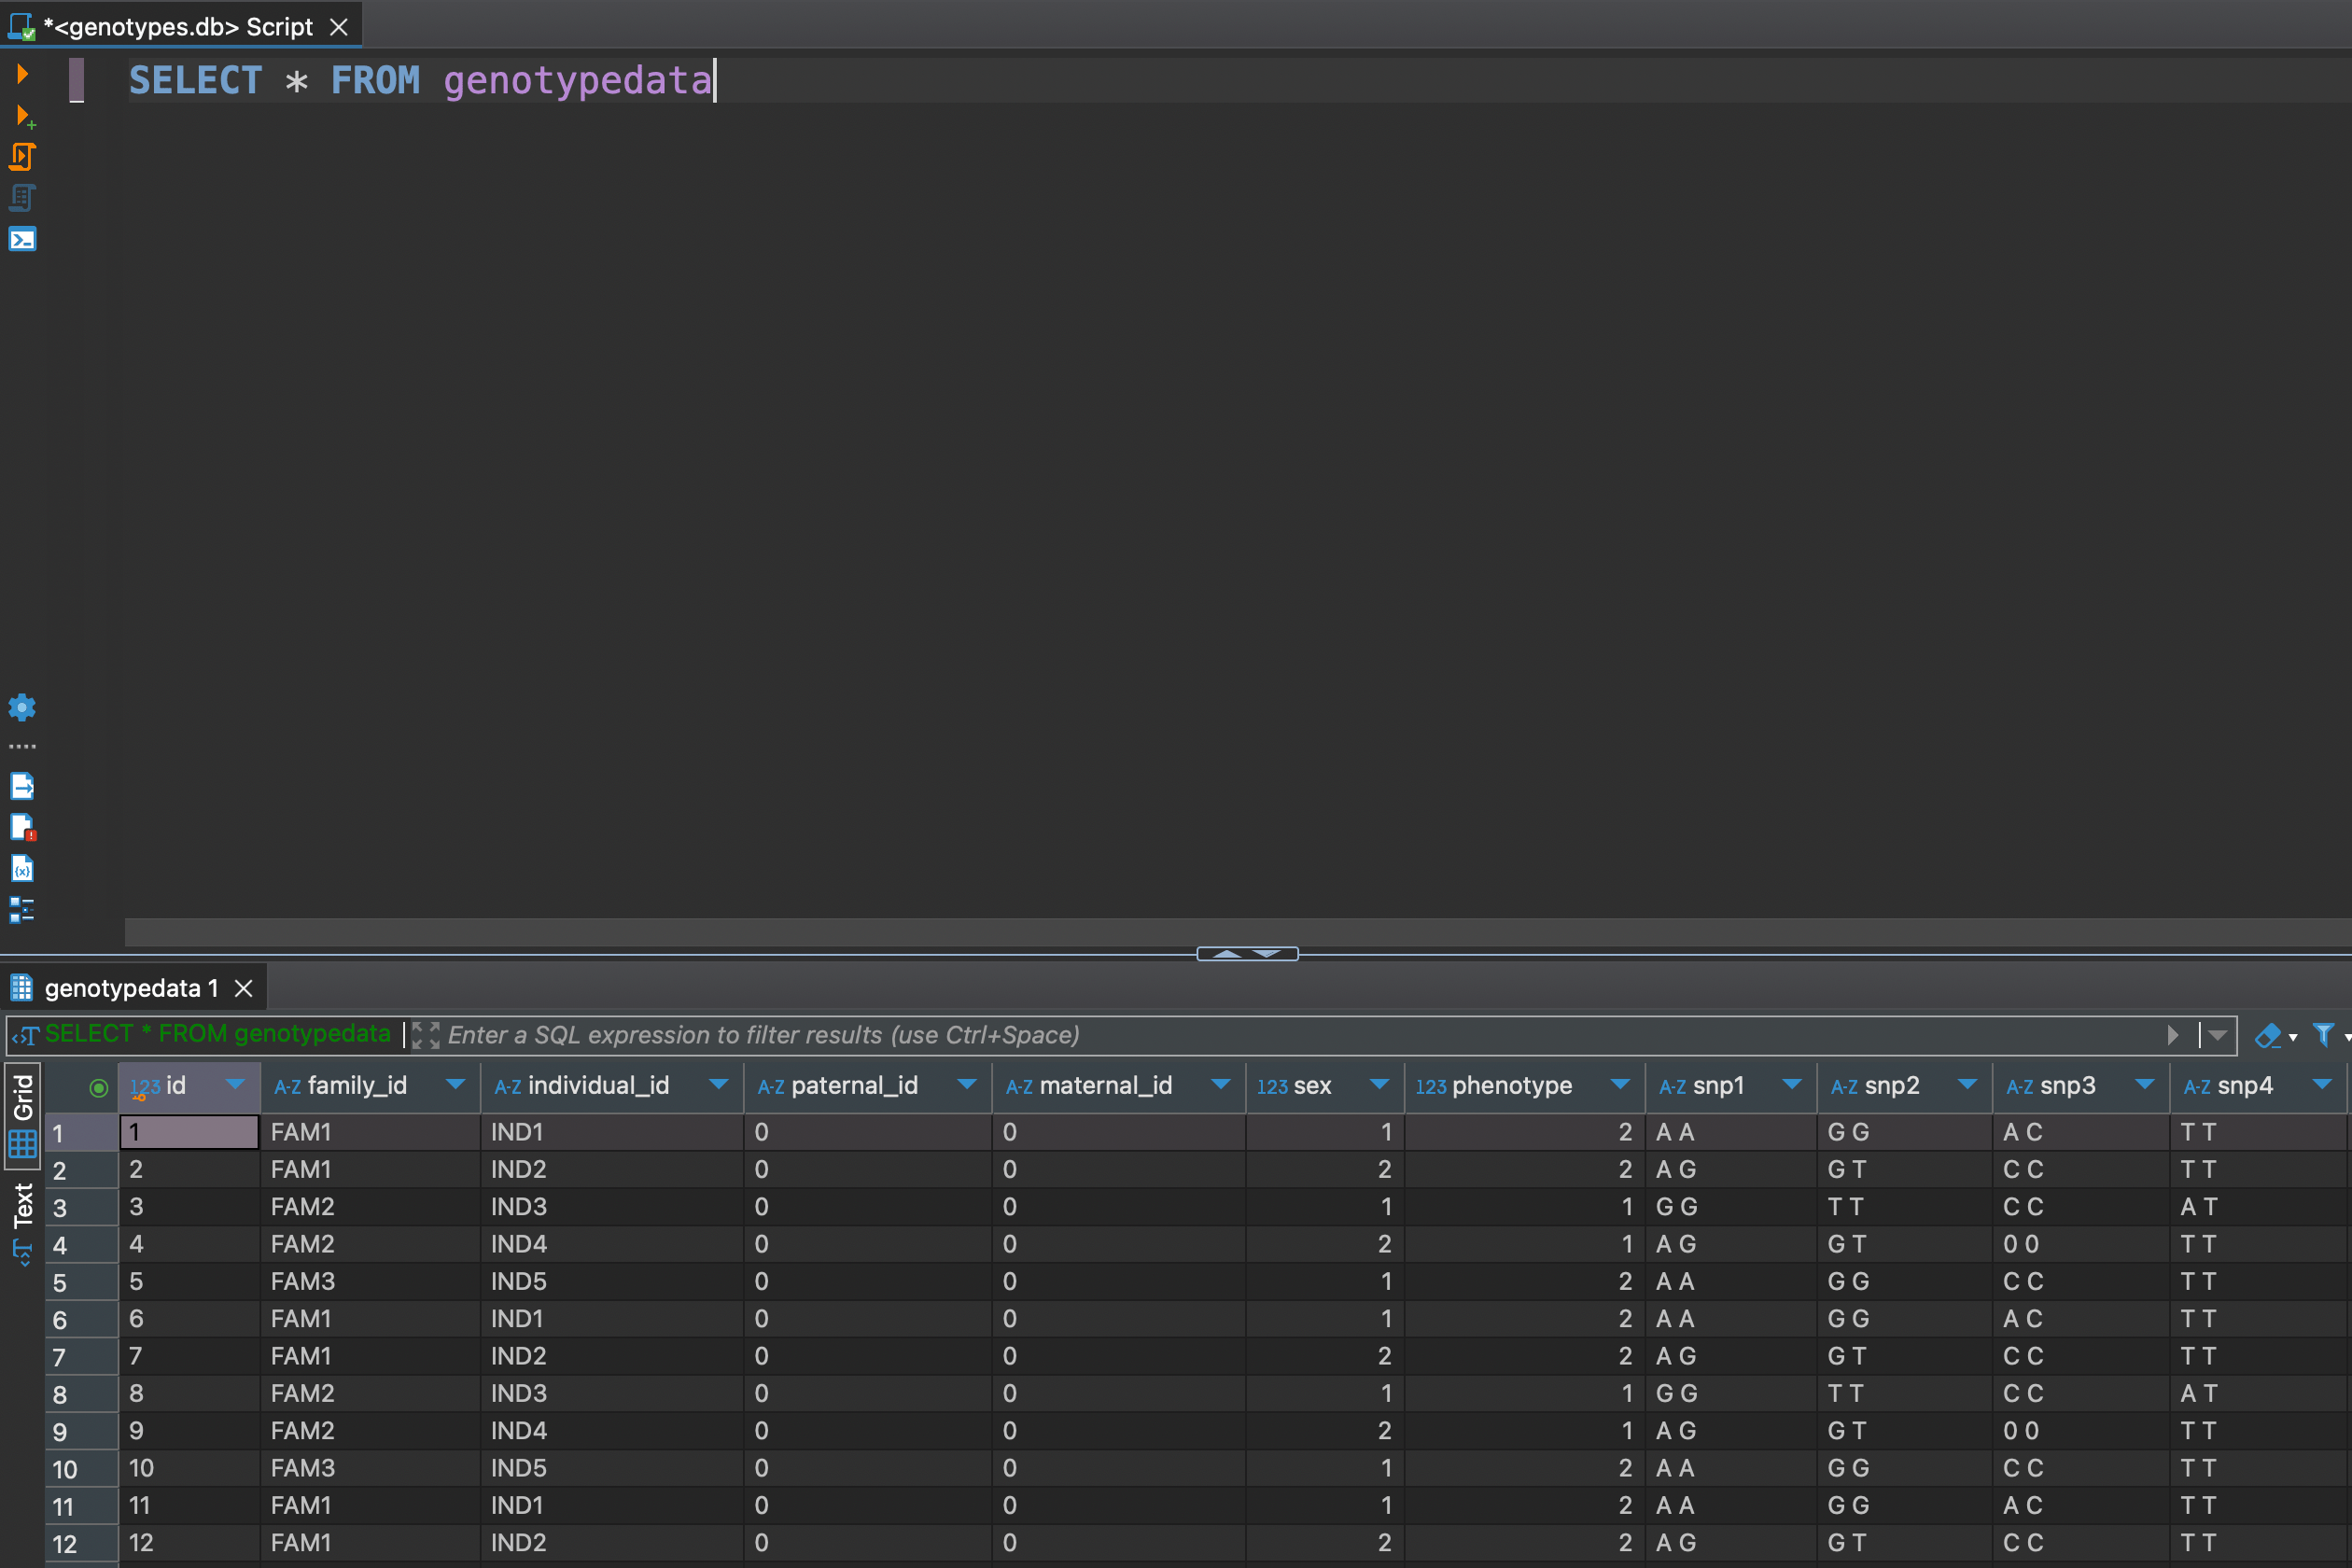Open the phenotype column dropdown menu
The height and width of the screenshot is (1568, 2352).
[1620, 1085]
